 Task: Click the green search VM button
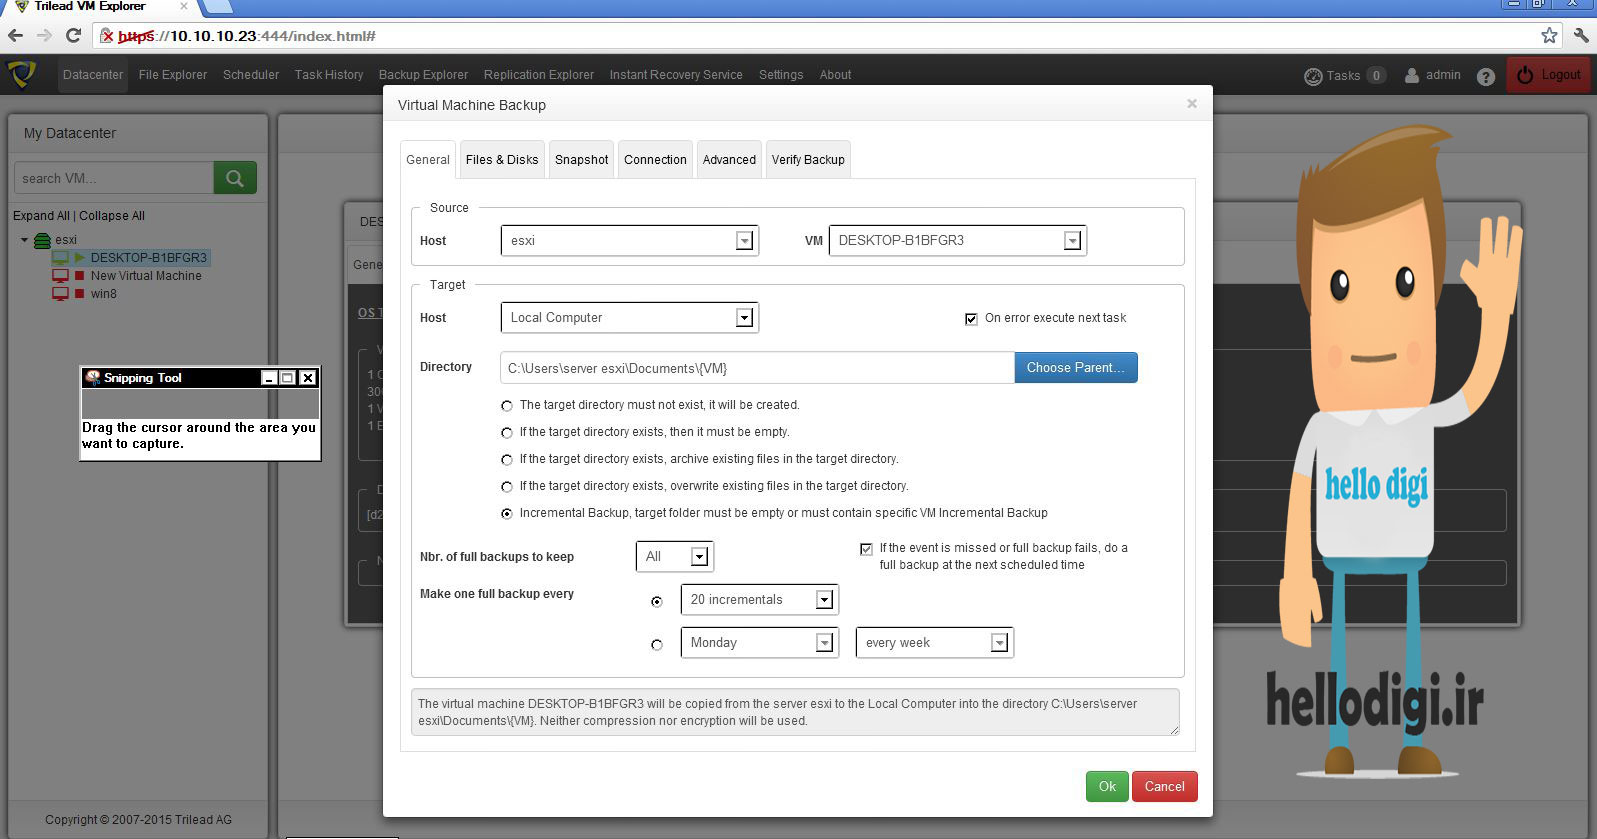click(x=235, y=178)
